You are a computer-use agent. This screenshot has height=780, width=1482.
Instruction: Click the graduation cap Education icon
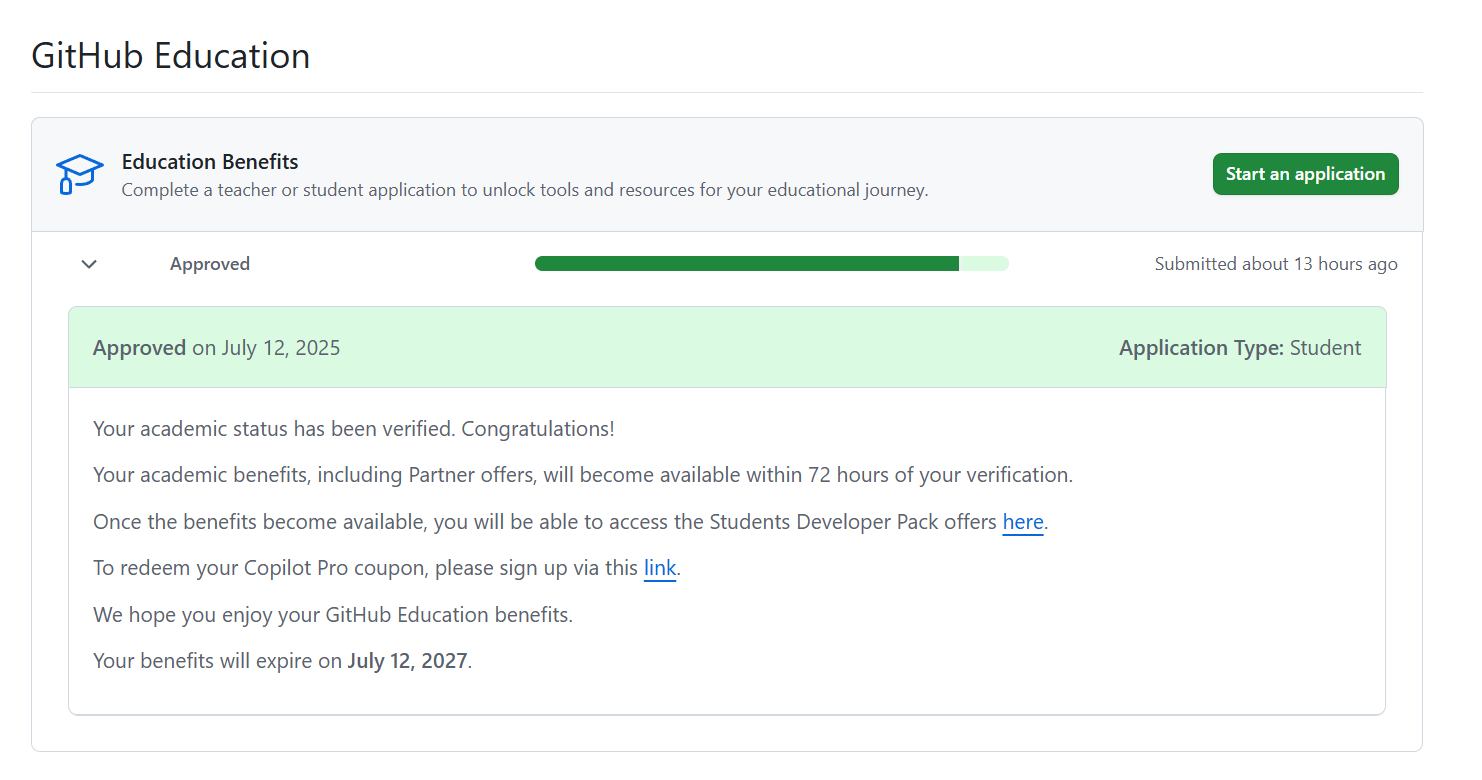pyautogui.click(x=80, y=174)
